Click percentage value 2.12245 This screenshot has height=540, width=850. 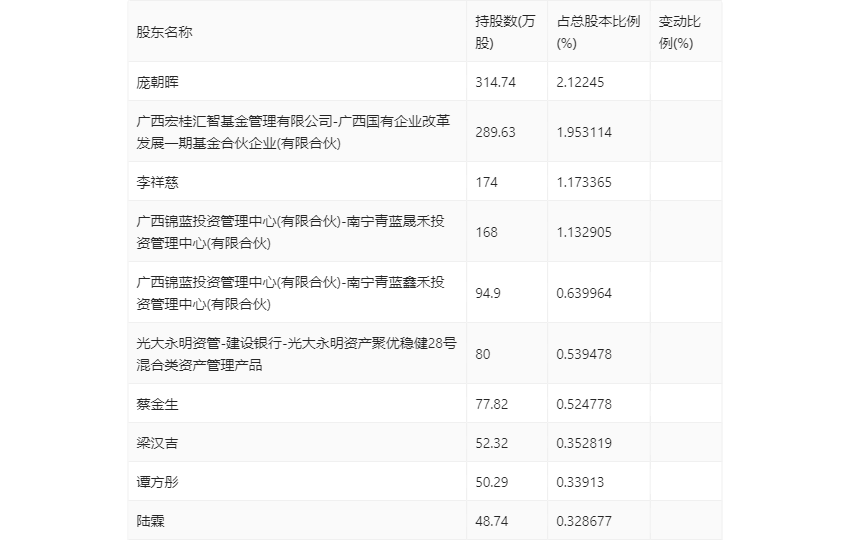click(x=580, y=82)
